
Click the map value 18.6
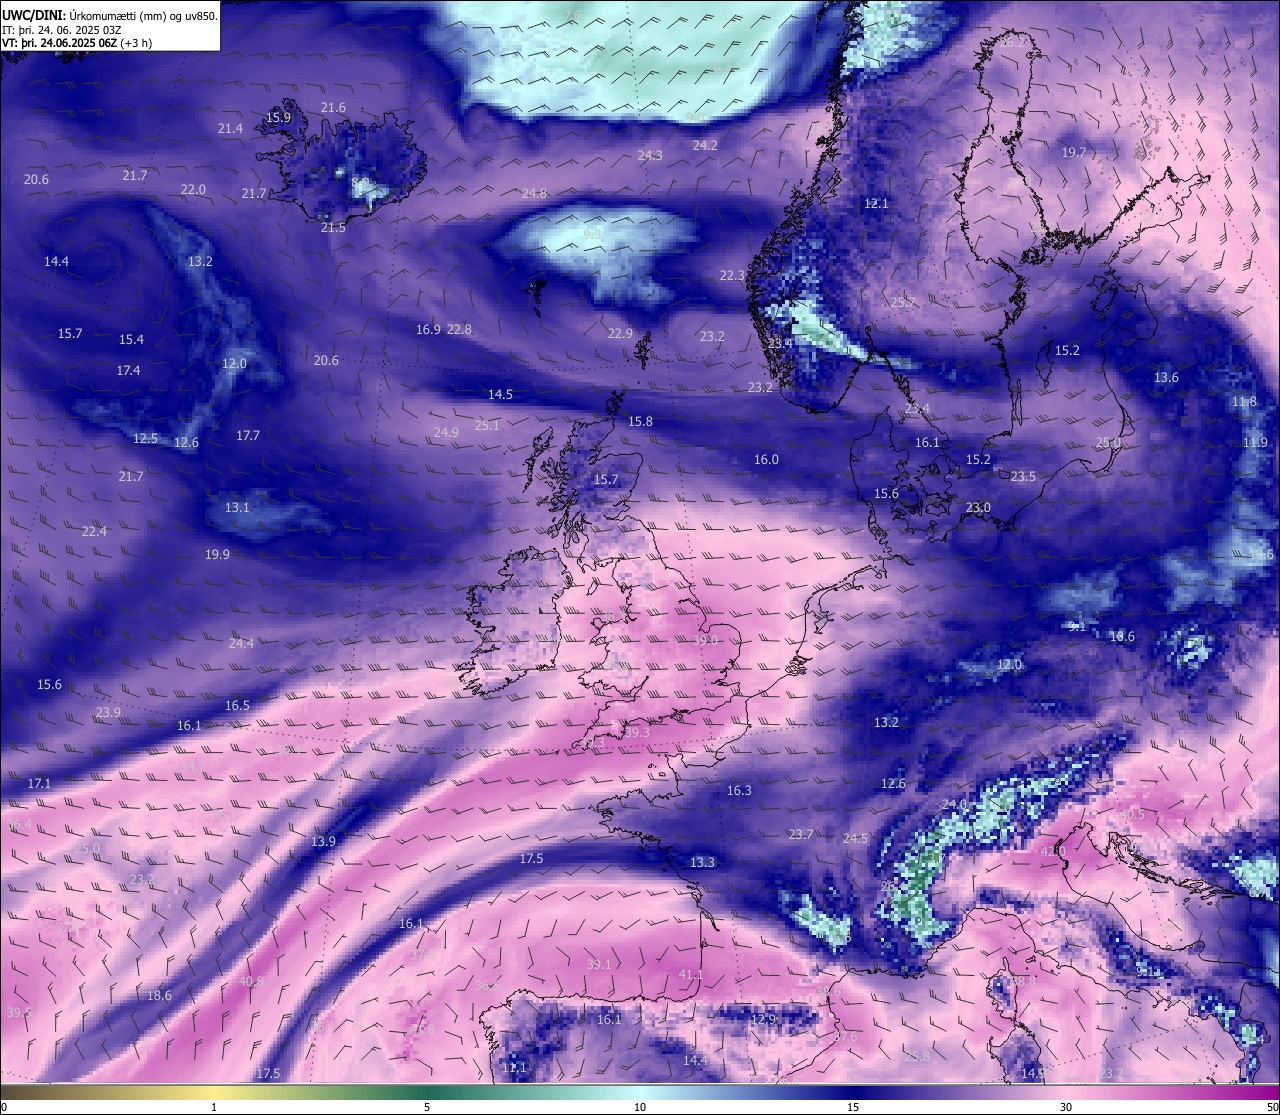pyautogui.click(x=159, y=996)
